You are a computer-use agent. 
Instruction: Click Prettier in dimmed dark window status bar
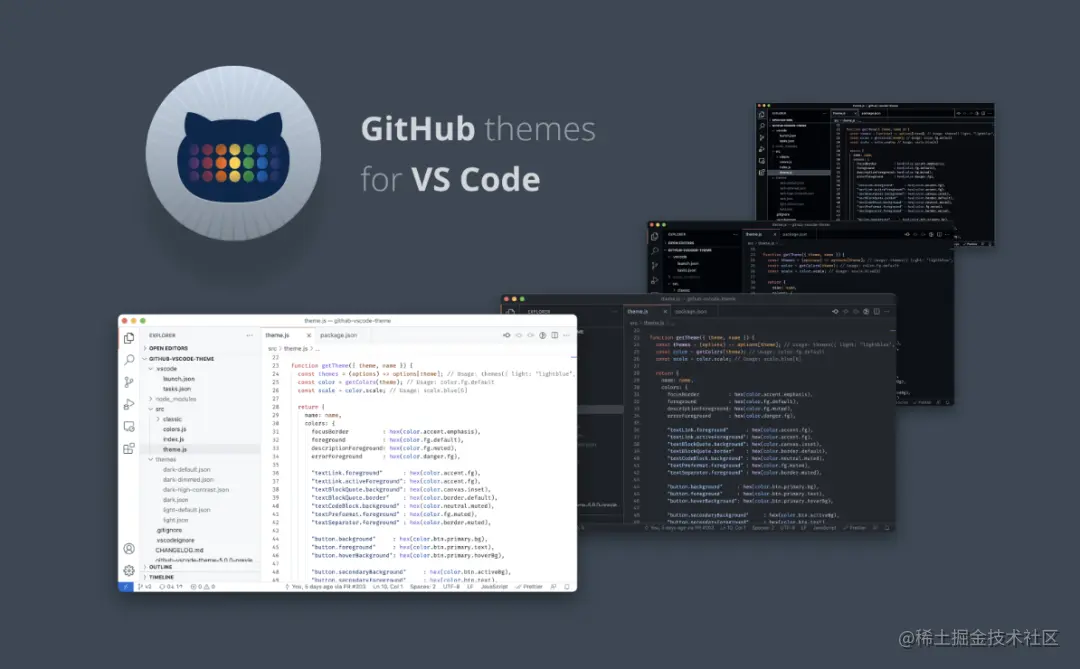click(854, 528)
